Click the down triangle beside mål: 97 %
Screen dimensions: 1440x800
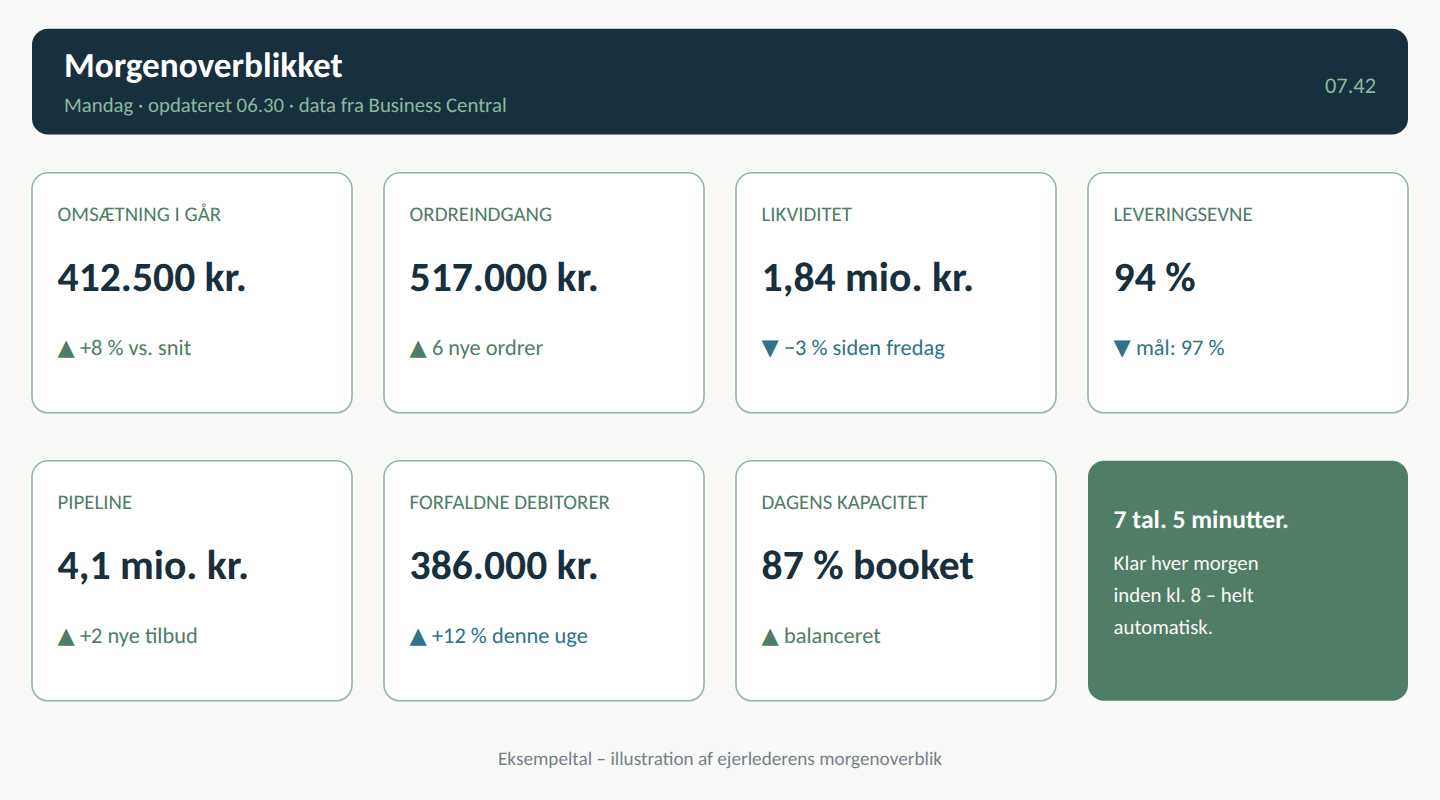coord(1122,349)
